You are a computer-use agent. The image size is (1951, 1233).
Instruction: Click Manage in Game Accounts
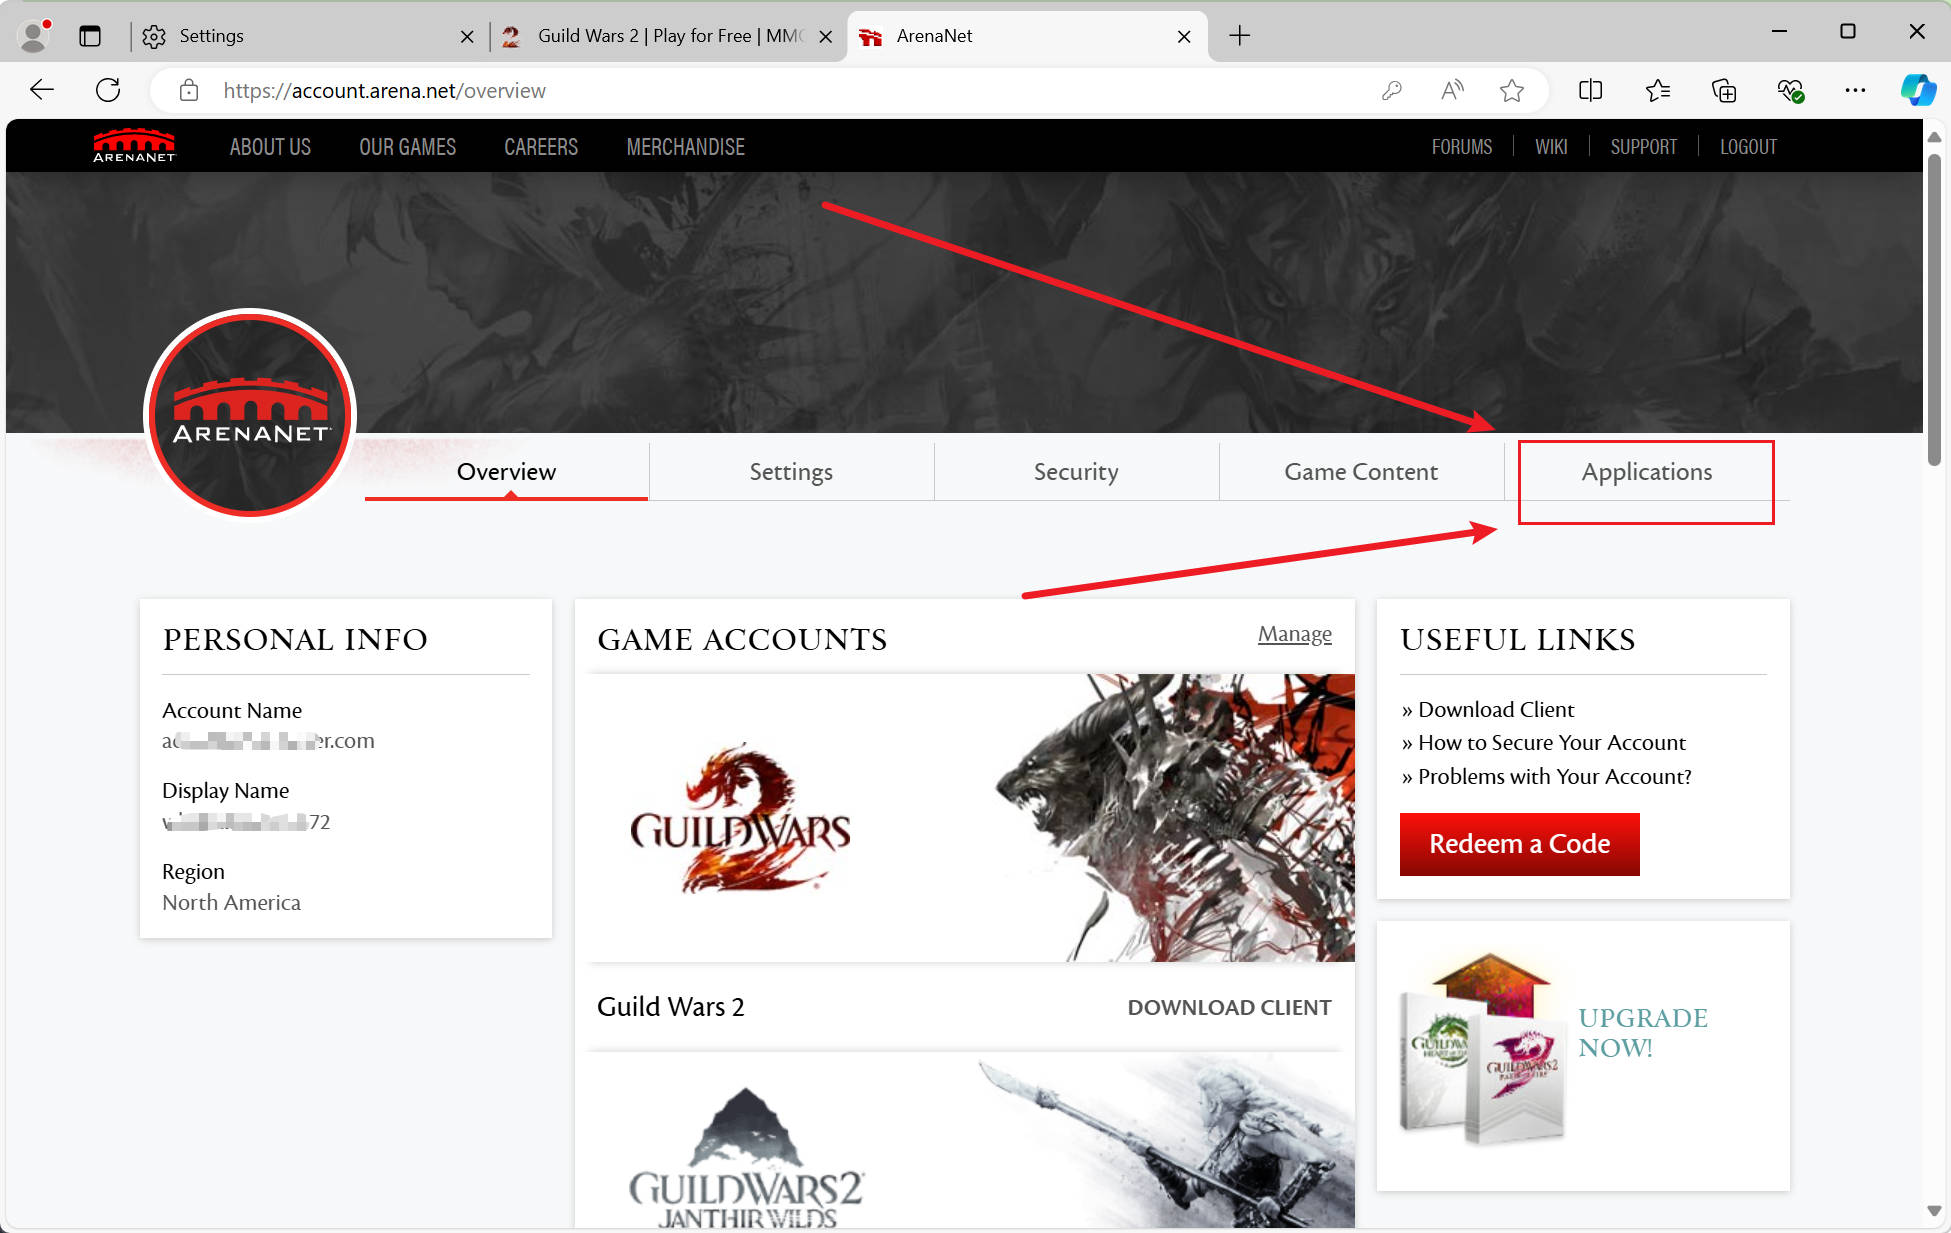(1294, 634)
